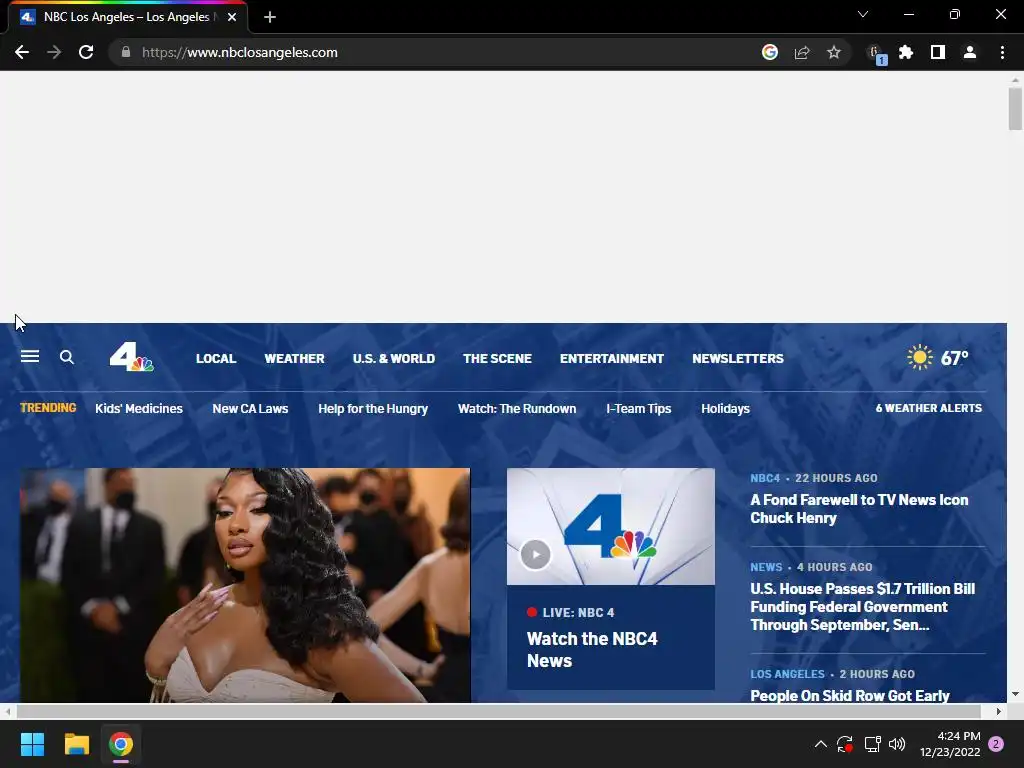Screen dimensions: 1024x768
Task: Open notifications badge showing 2
Action: 996,744
